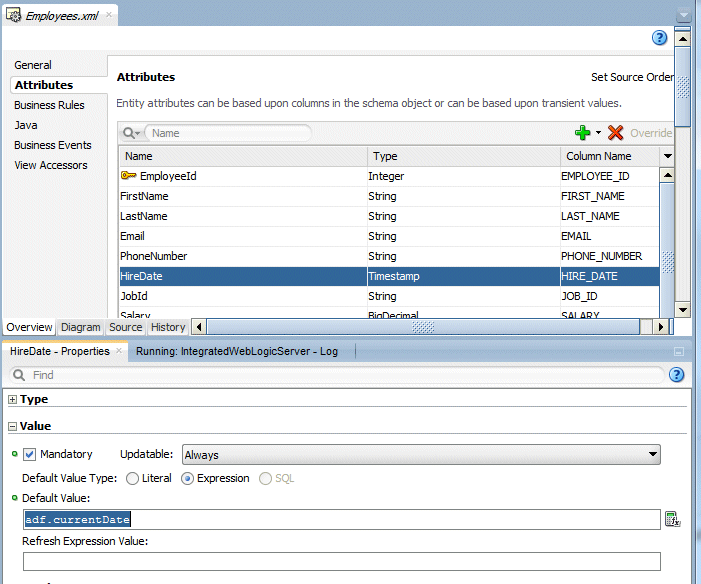Toggle the Mandatory checkbox
The image size is (701, 584).
[30, 454]
